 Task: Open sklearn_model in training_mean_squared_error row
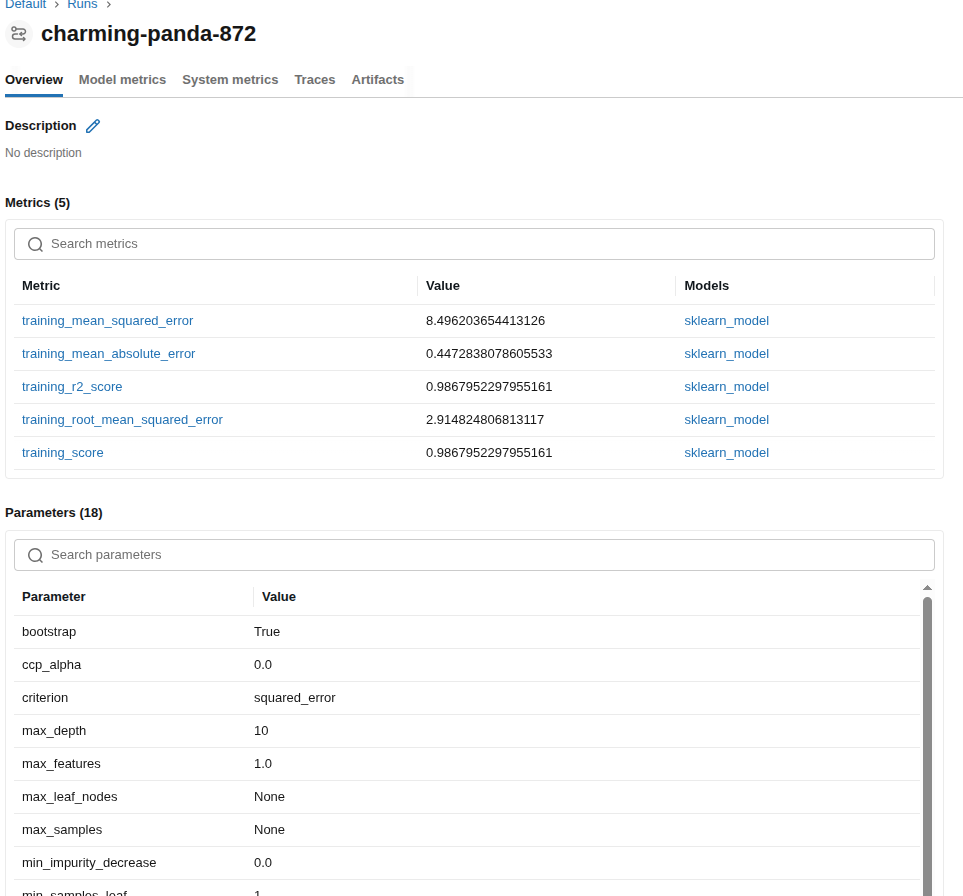727,321
